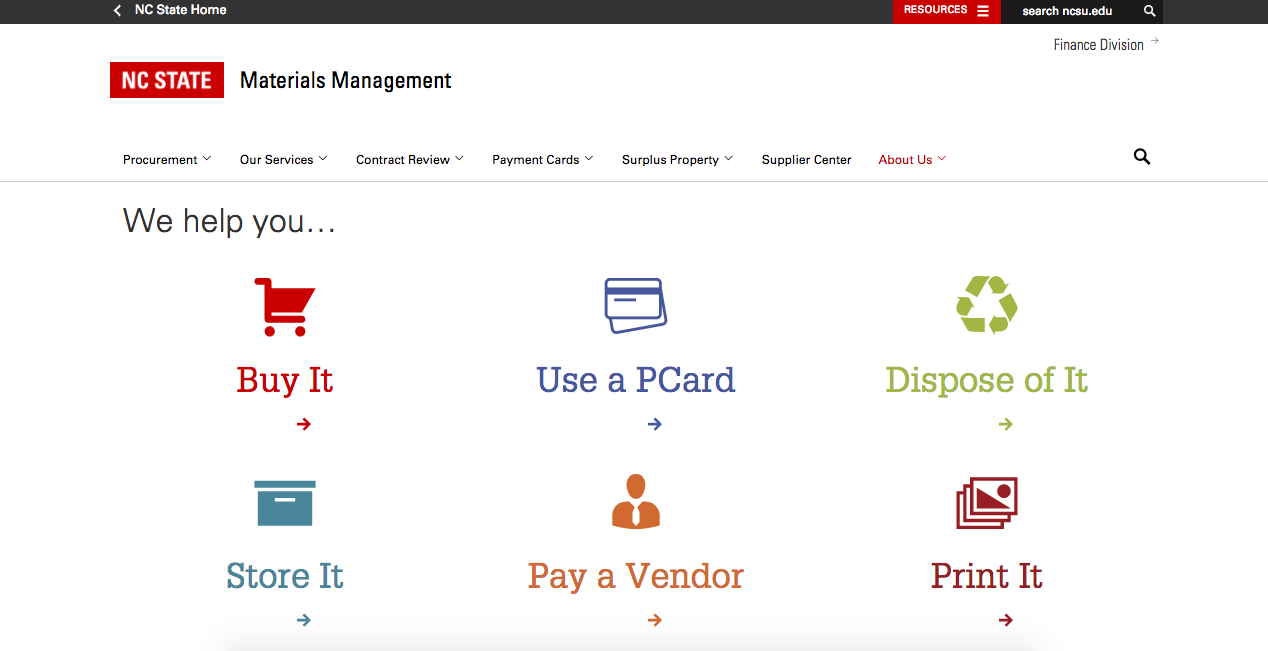This screenshot has width=1268, height=651.
Task: Click the red shopping cart icon
Action: pos(285,306)
